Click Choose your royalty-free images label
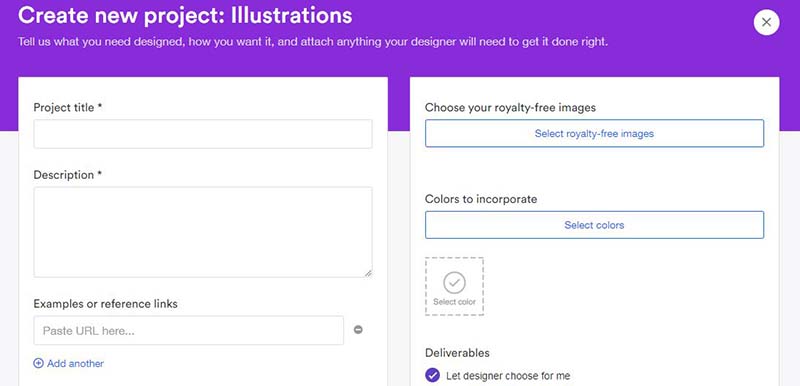The height and width of the screenshot is (386, 800). tap(510, 108)
